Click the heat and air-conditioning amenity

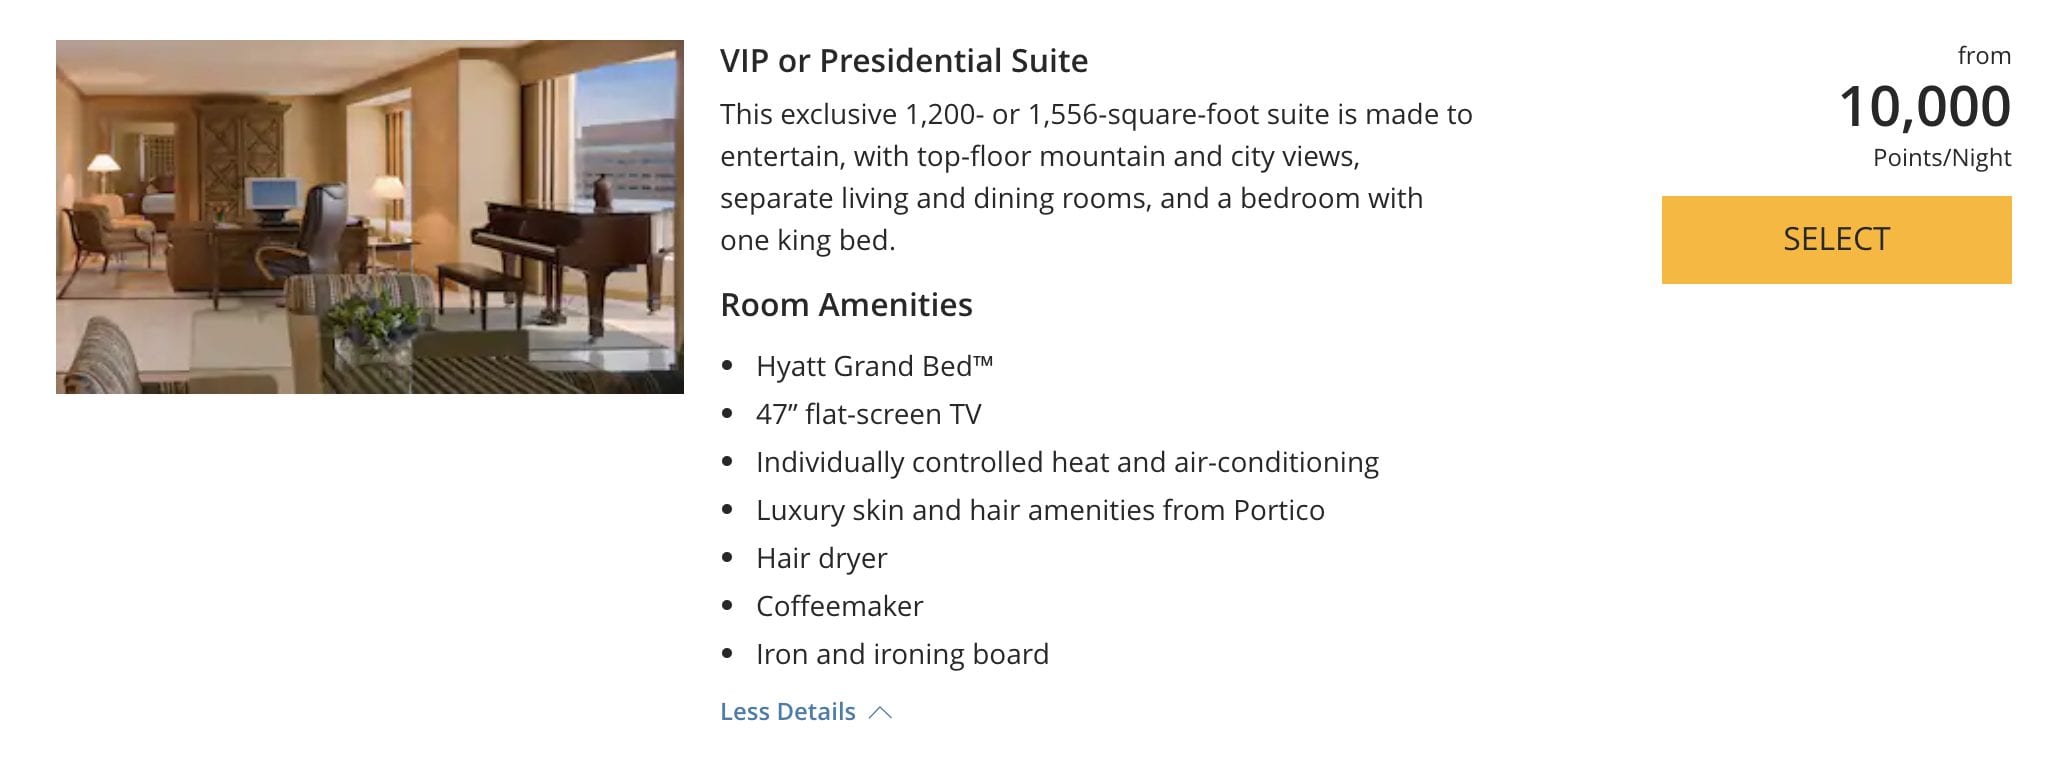point(1068,461)
